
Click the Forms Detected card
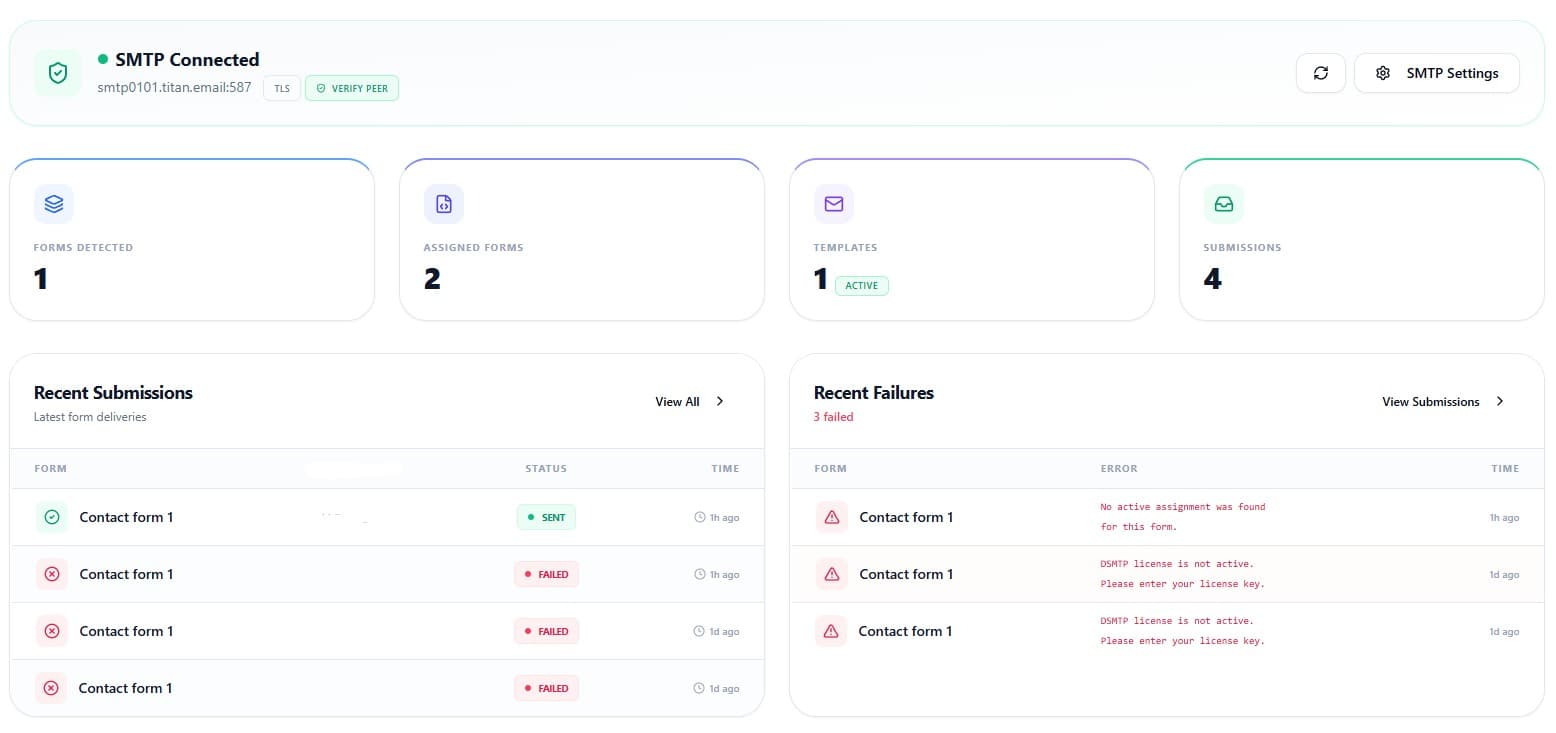[192, 240]
